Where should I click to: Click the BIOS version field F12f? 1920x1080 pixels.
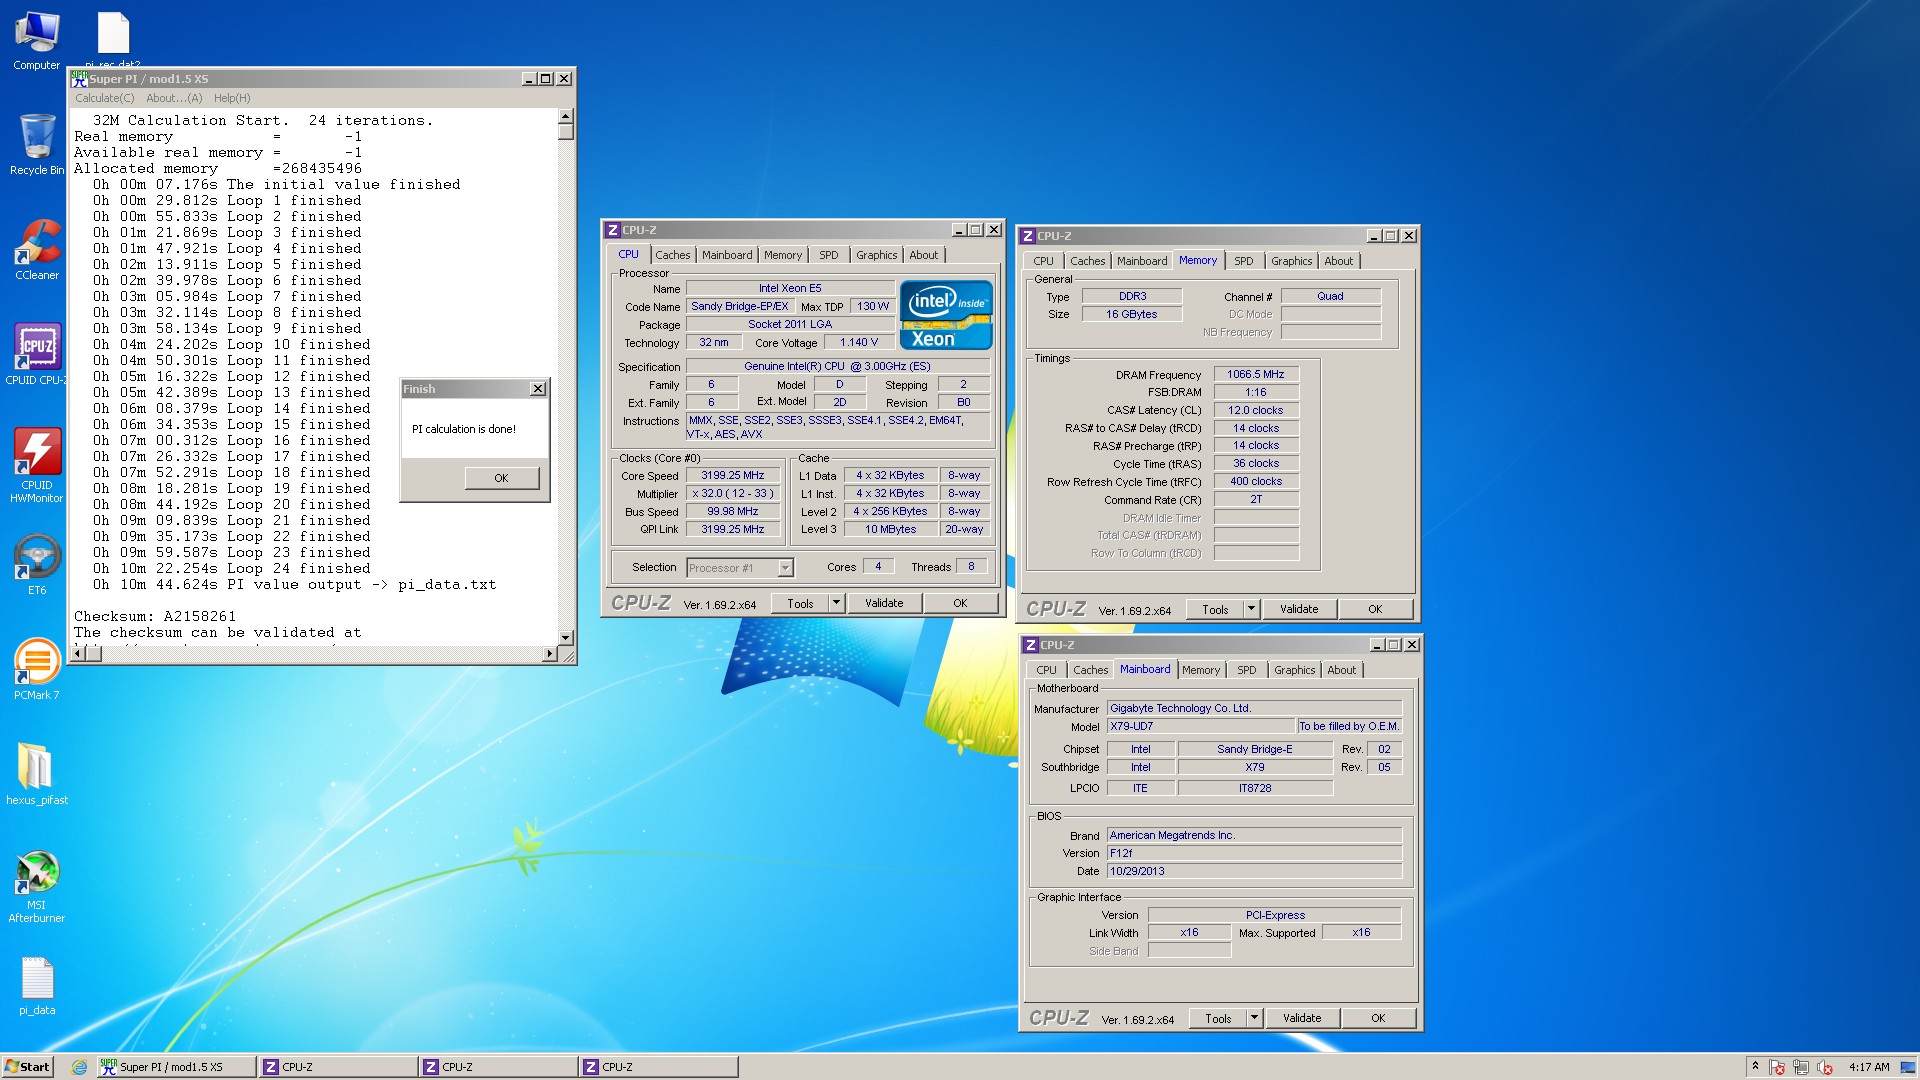(x=1254, y=853)
